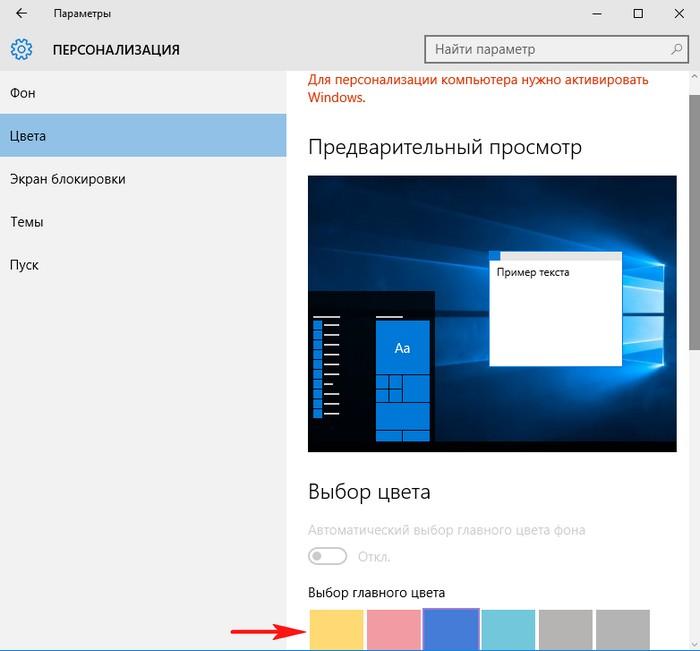Minimize the Параметры window

(x=597, y=13)
